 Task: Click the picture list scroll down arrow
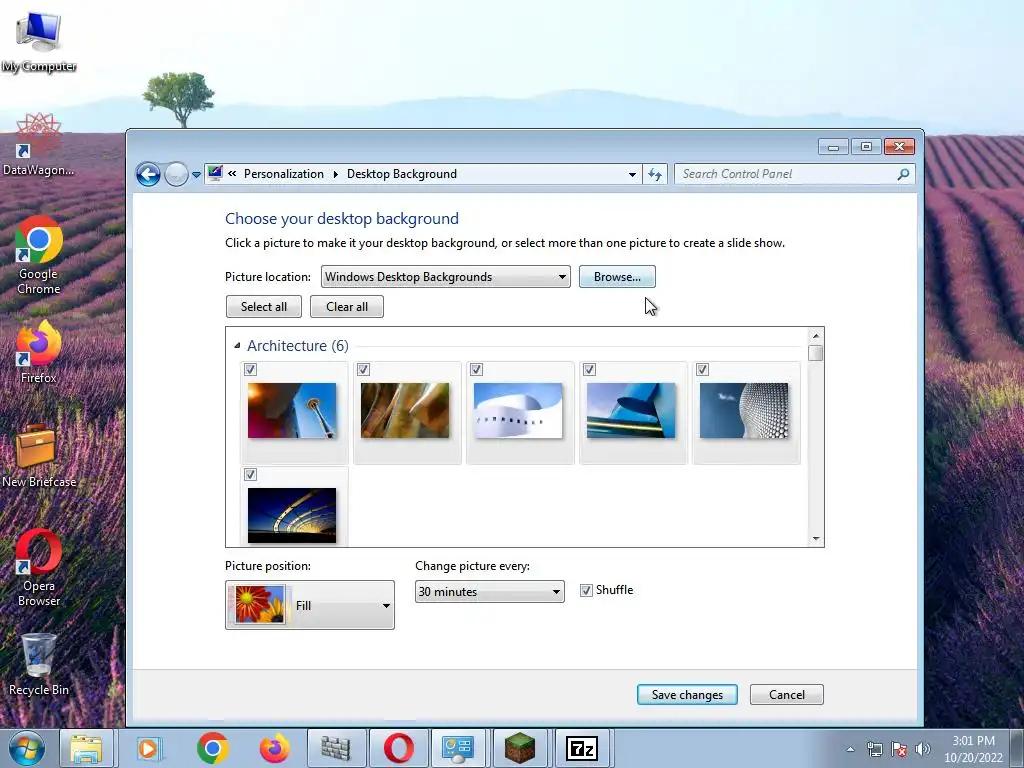click(x=816, y=539)
